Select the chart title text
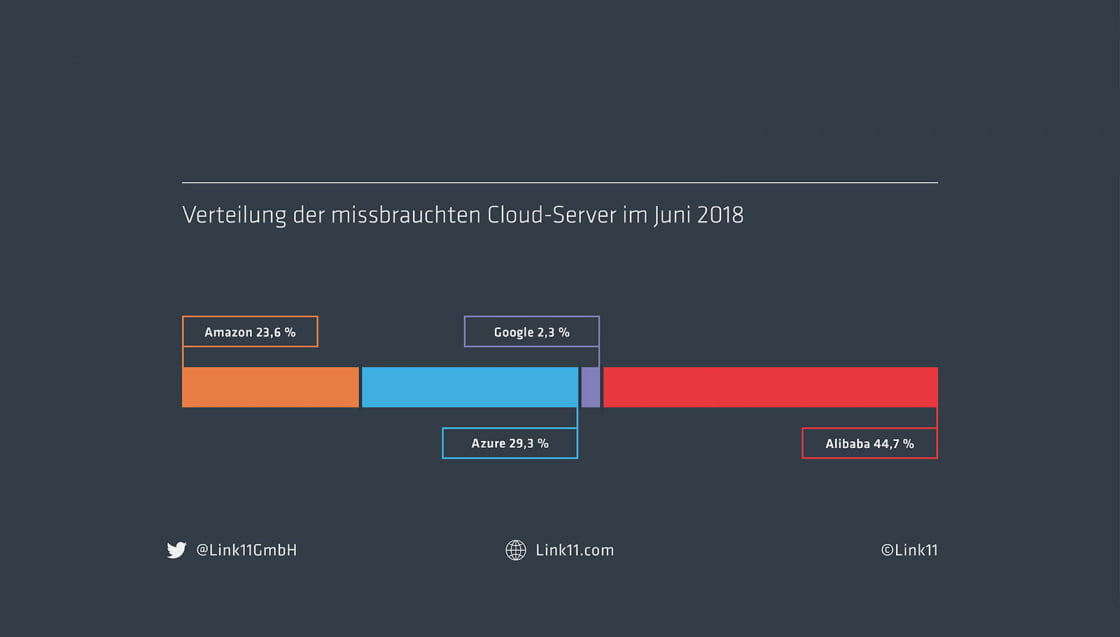The width and height of the screenshot is (1120, 637). [x=462, y=214]
